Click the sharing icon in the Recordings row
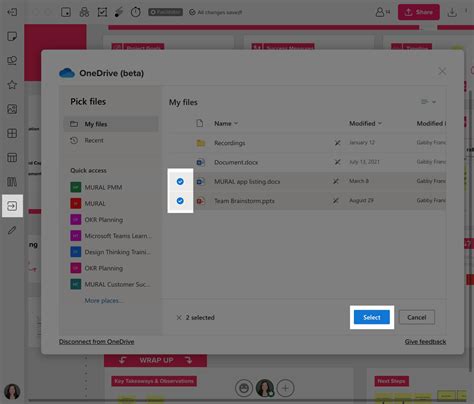 (x=337, y=143)
